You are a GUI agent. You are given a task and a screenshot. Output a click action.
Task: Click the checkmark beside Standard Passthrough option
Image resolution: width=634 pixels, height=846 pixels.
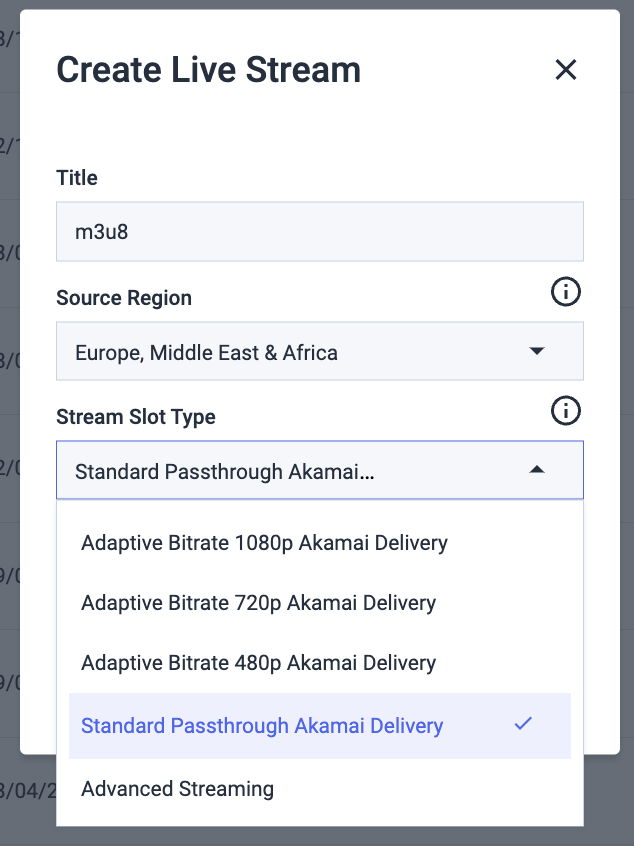(523, 724)
